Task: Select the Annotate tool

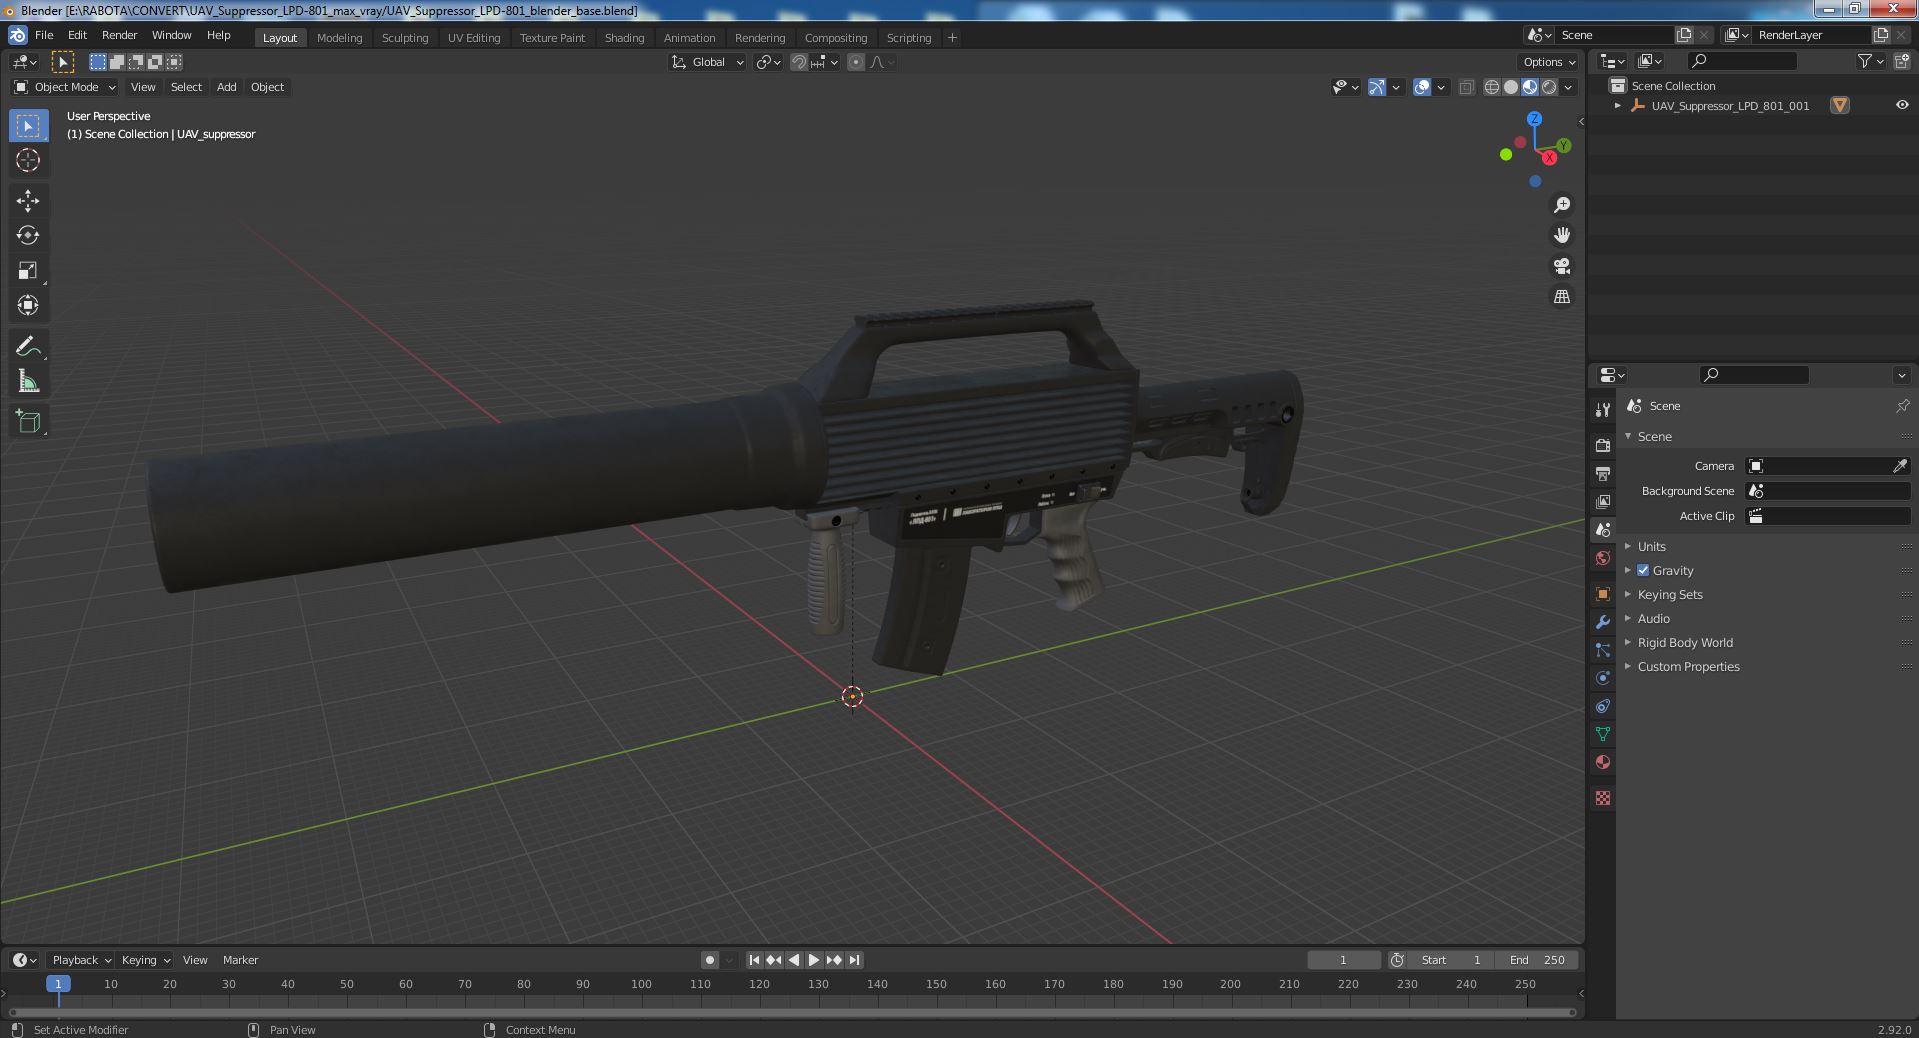Action: pos(28,346)
